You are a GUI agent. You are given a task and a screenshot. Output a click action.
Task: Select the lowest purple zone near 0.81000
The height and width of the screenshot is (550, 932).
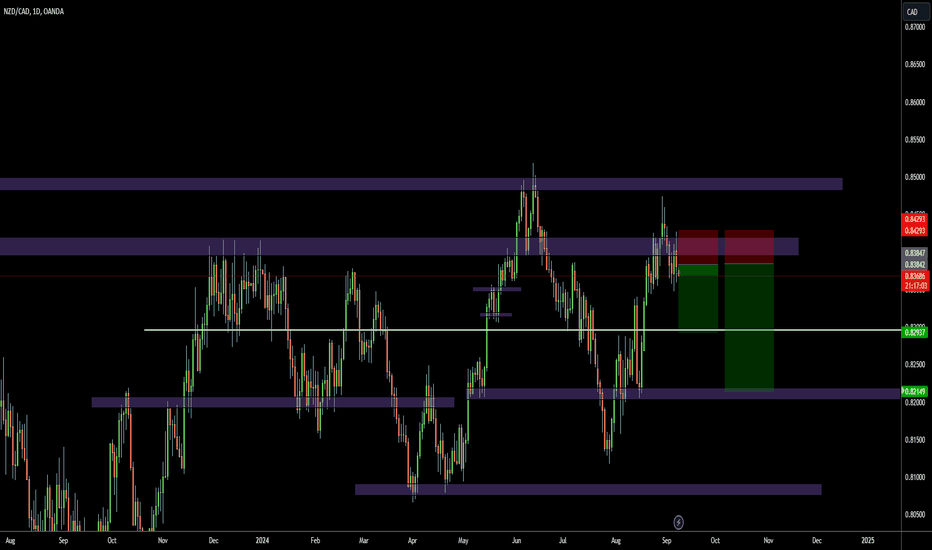[588, 489]
